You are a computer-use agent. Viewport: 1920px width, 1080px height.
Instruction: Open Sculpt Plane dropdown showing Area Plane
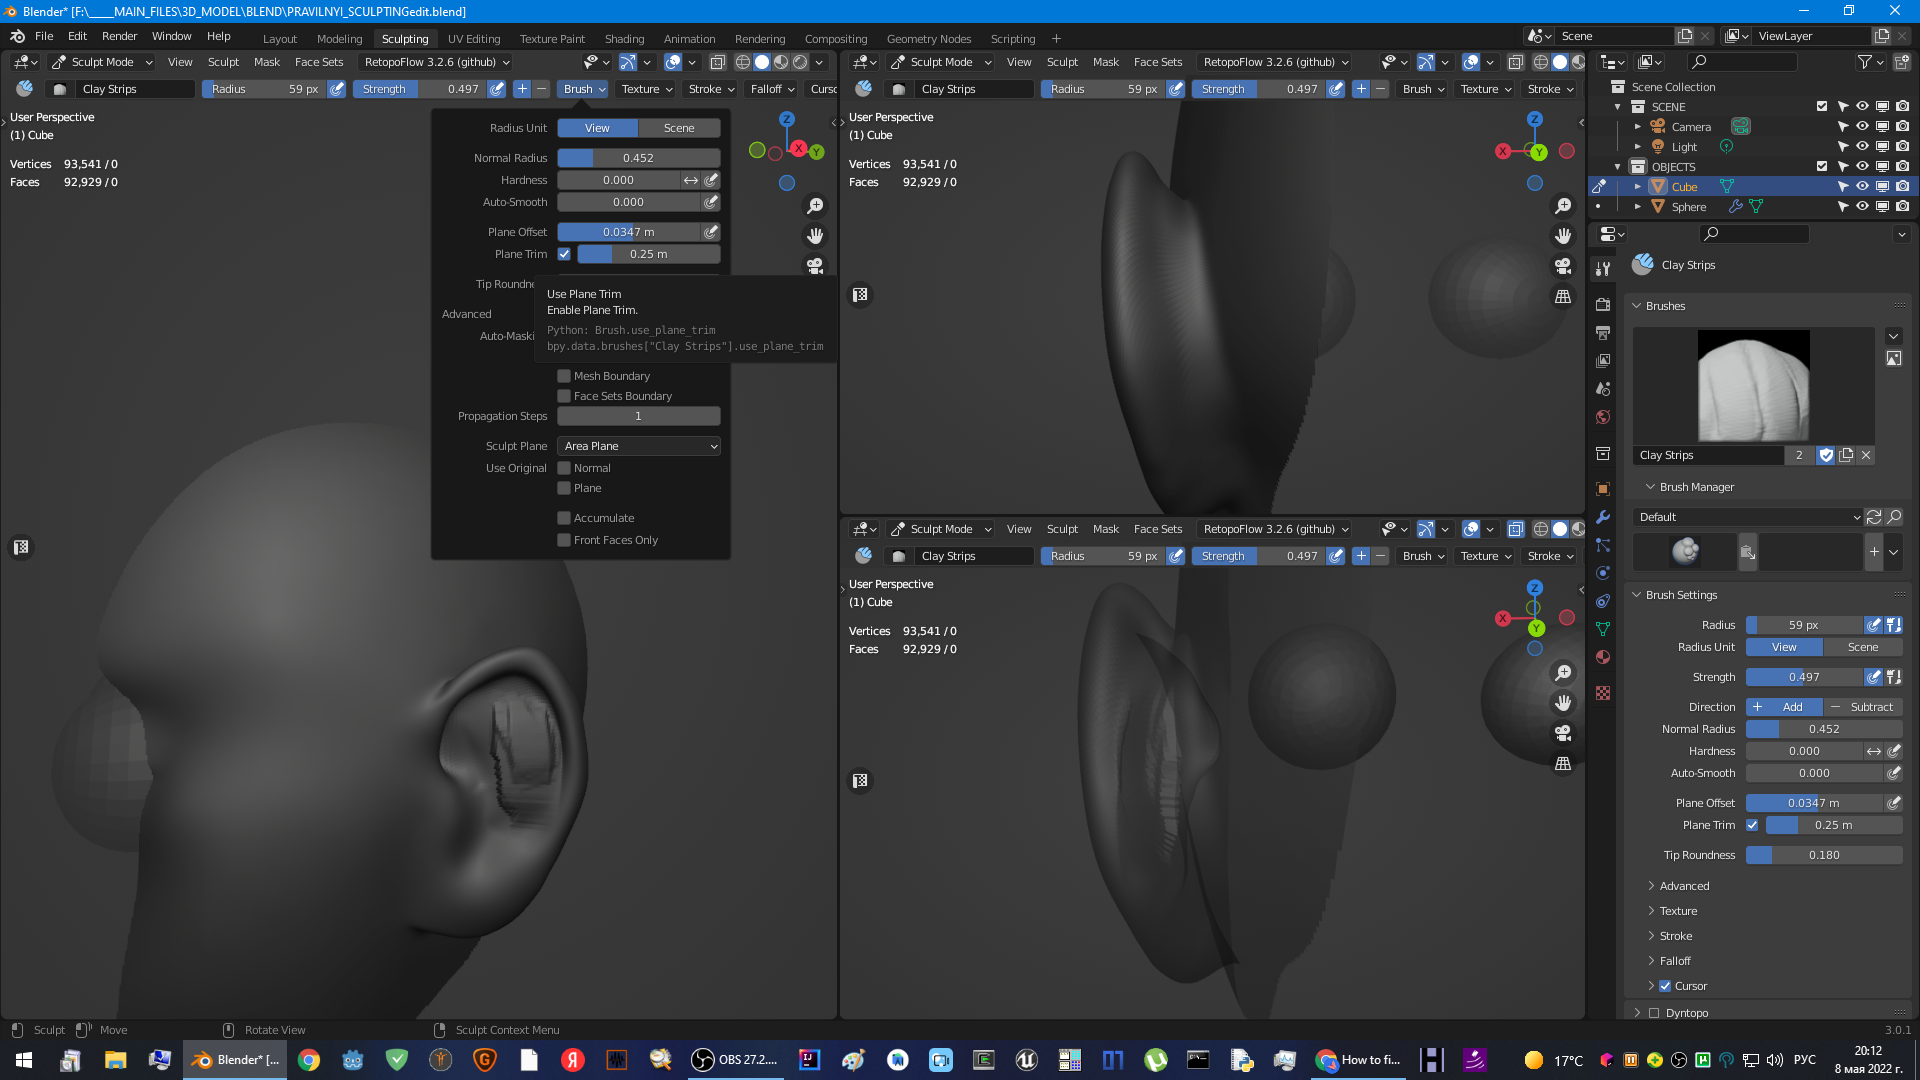click(x=639, y=446)
